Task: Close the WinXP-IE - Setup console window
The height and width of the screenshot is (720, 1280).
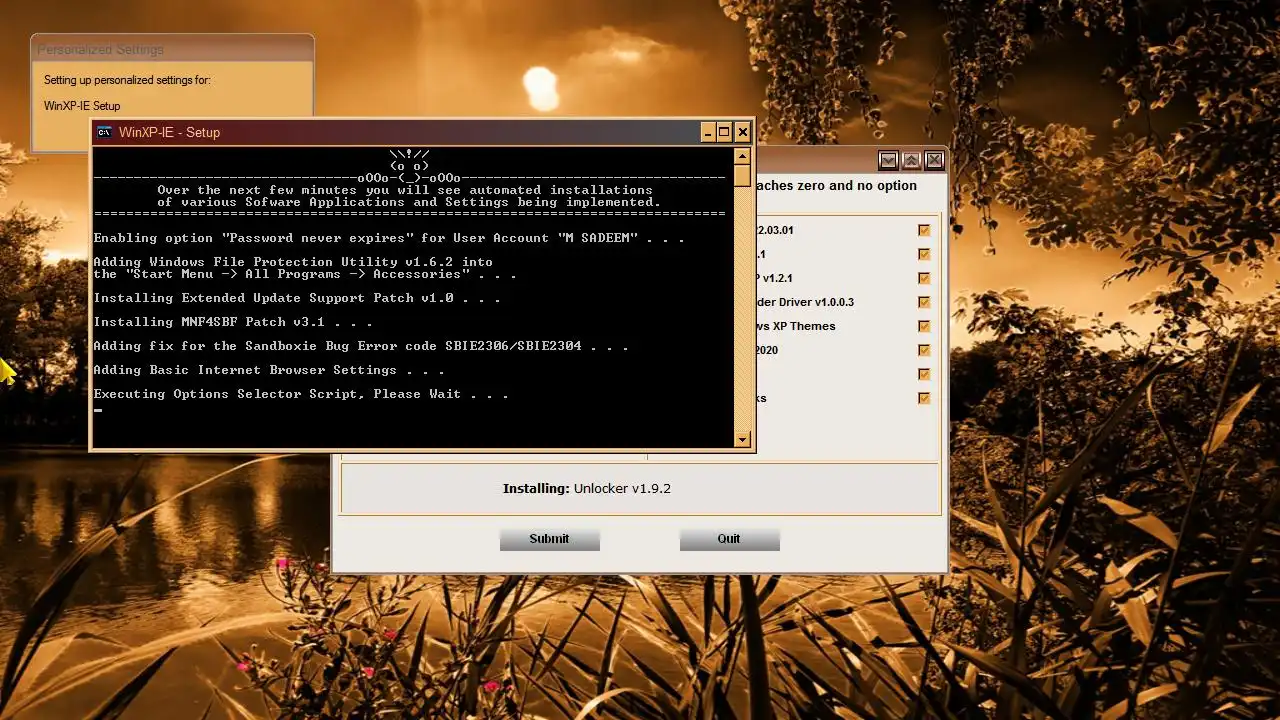Action: tap(742, 132)
